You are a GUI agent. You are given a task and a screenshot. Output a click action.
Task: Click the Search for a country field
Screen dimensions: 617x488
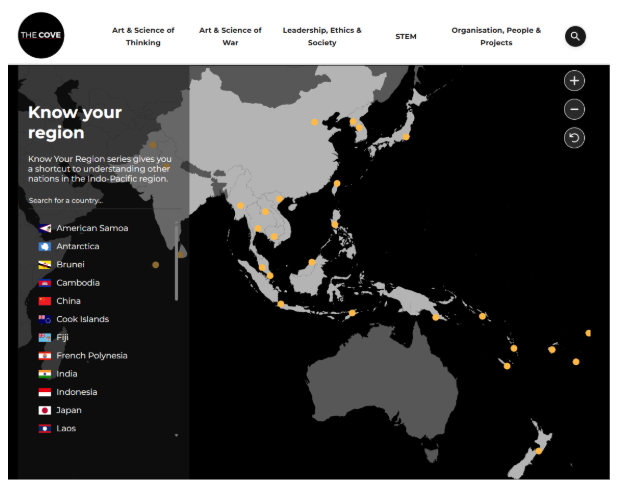(100, 201)
